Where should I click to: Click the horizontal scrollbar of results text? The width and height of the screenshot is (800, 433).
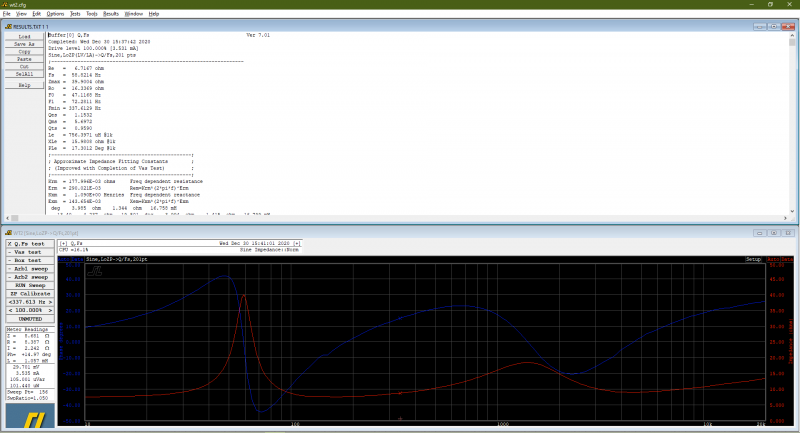click(x=398, y=218)
